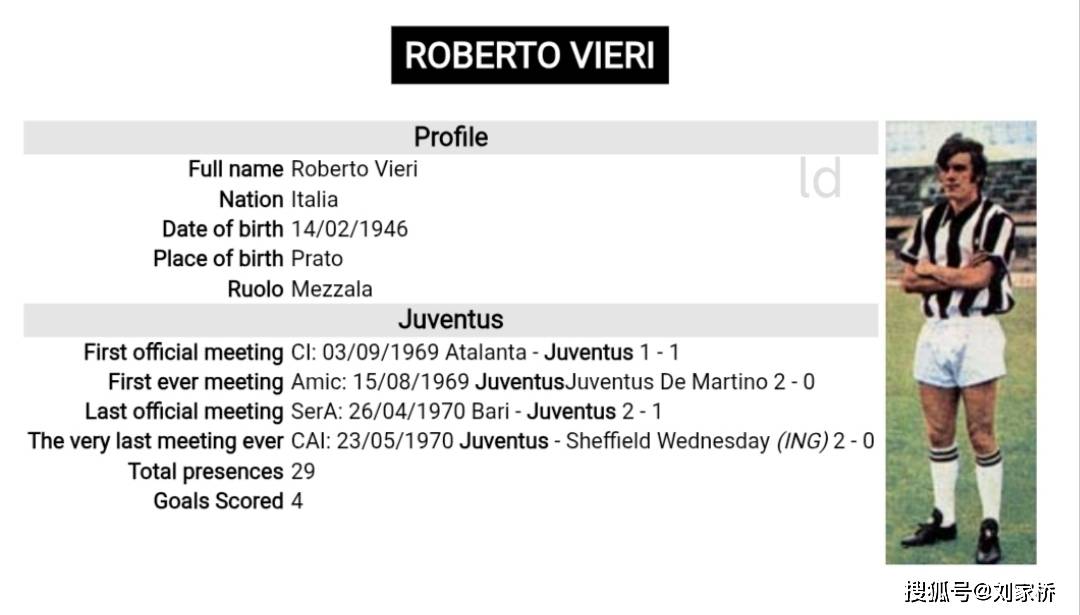Image resolution: width=1080 pixels, height=615 pixels.
Task: Click the Sheffield Wednesday team name
Action: coord(667,442)
